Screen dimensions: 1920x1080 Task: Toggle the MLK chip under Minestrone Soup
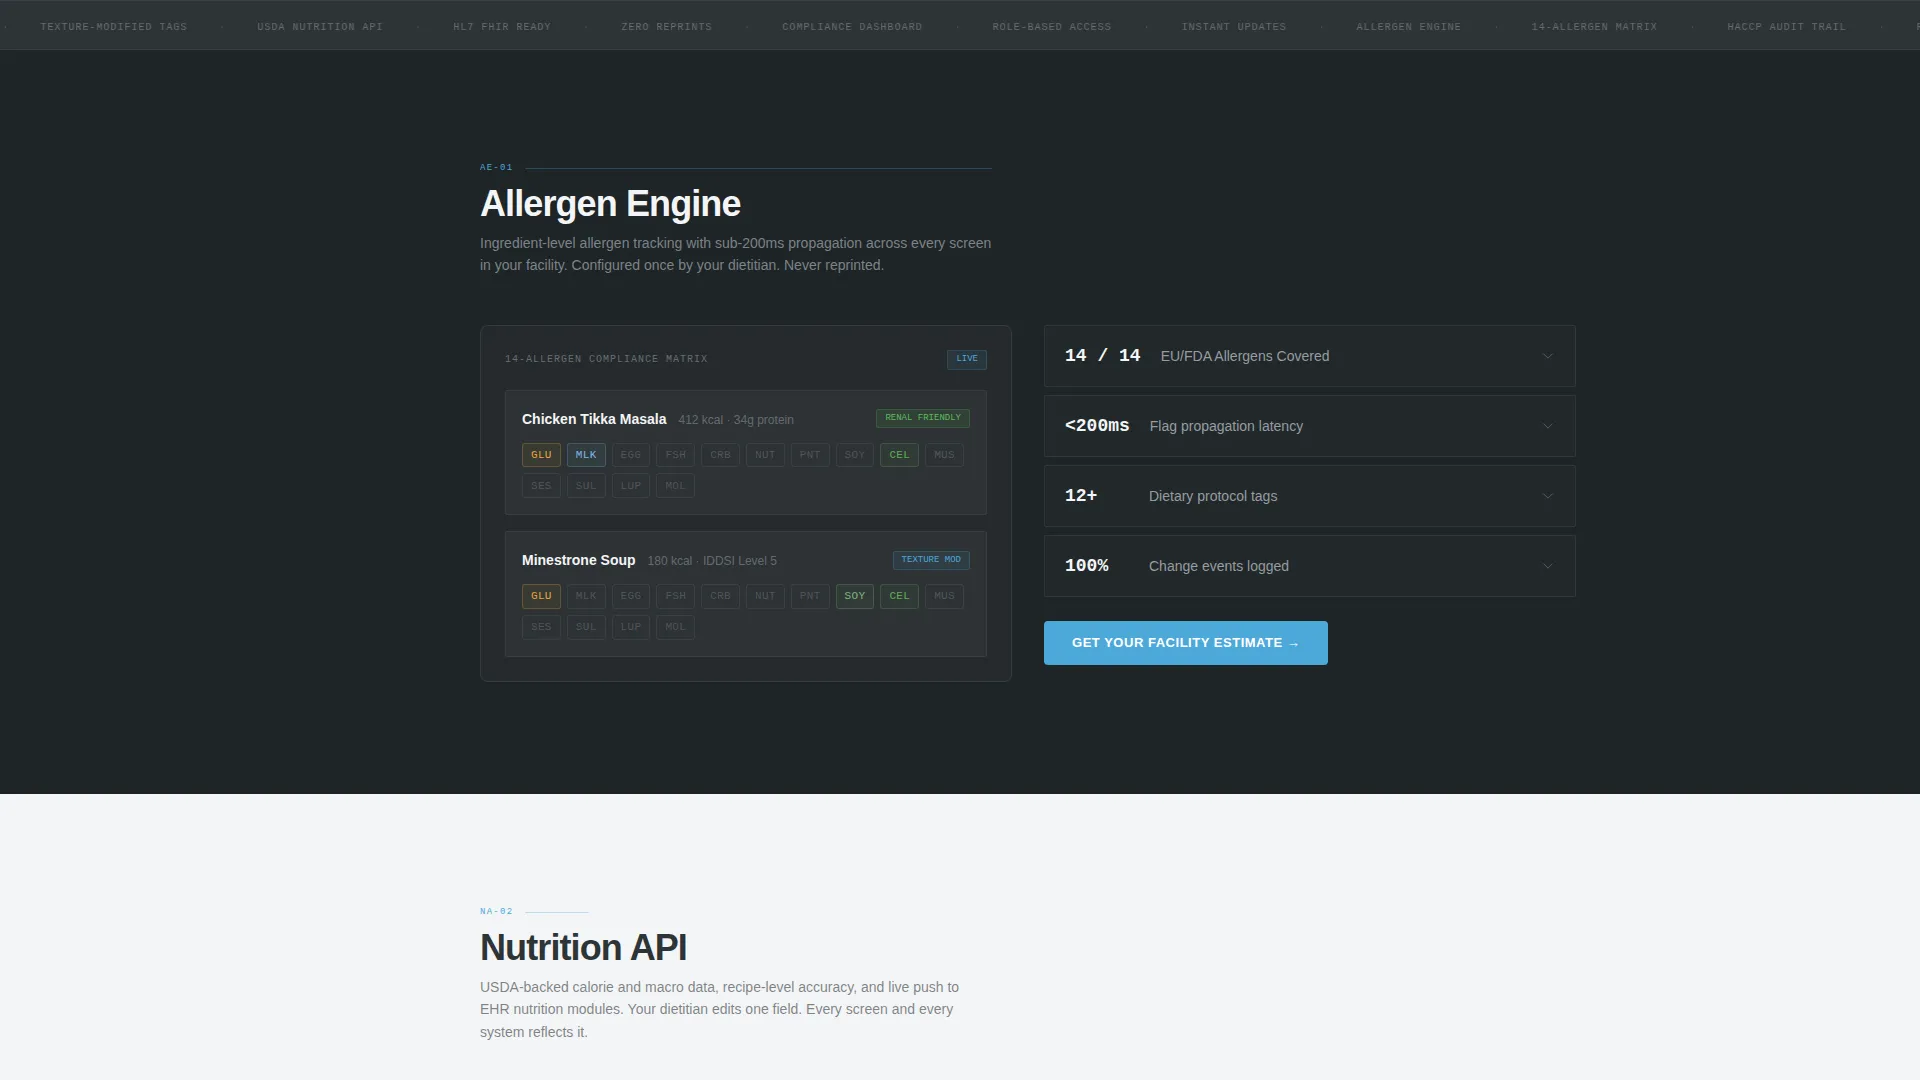point(586,596)
